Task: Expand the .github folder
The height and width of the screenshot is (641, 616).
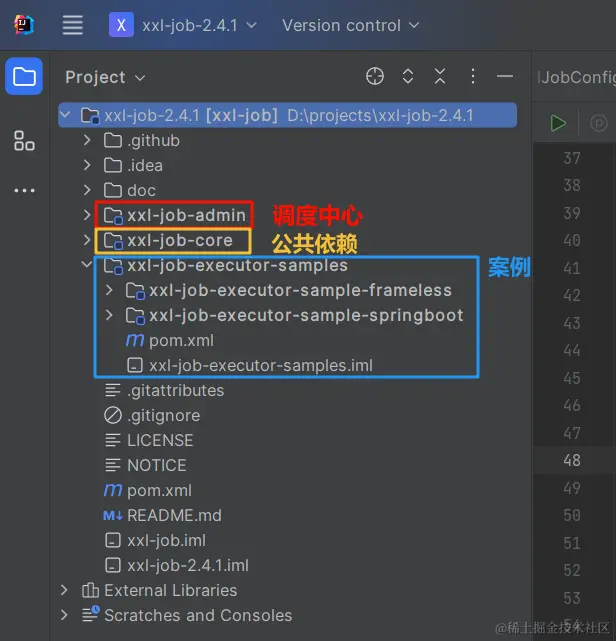Action: (x=87, y=140)
